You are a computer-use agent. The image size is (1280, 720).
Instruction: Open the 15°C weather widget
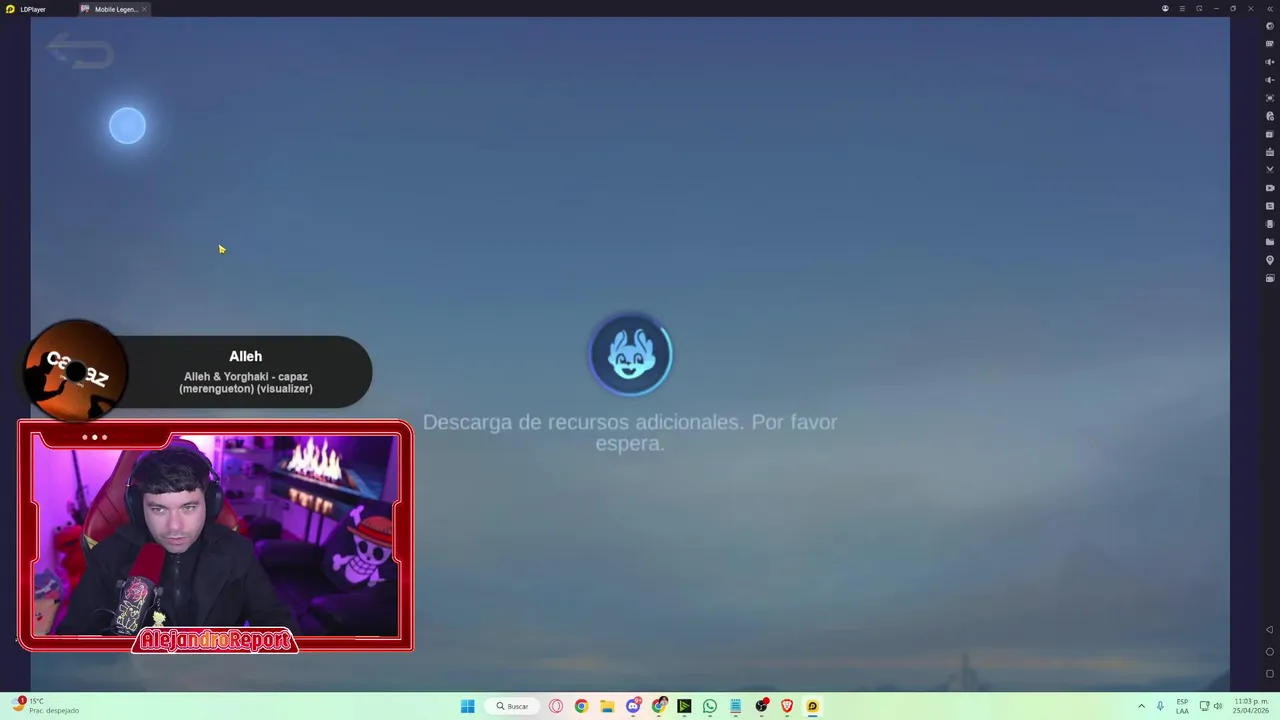[45, 706]
